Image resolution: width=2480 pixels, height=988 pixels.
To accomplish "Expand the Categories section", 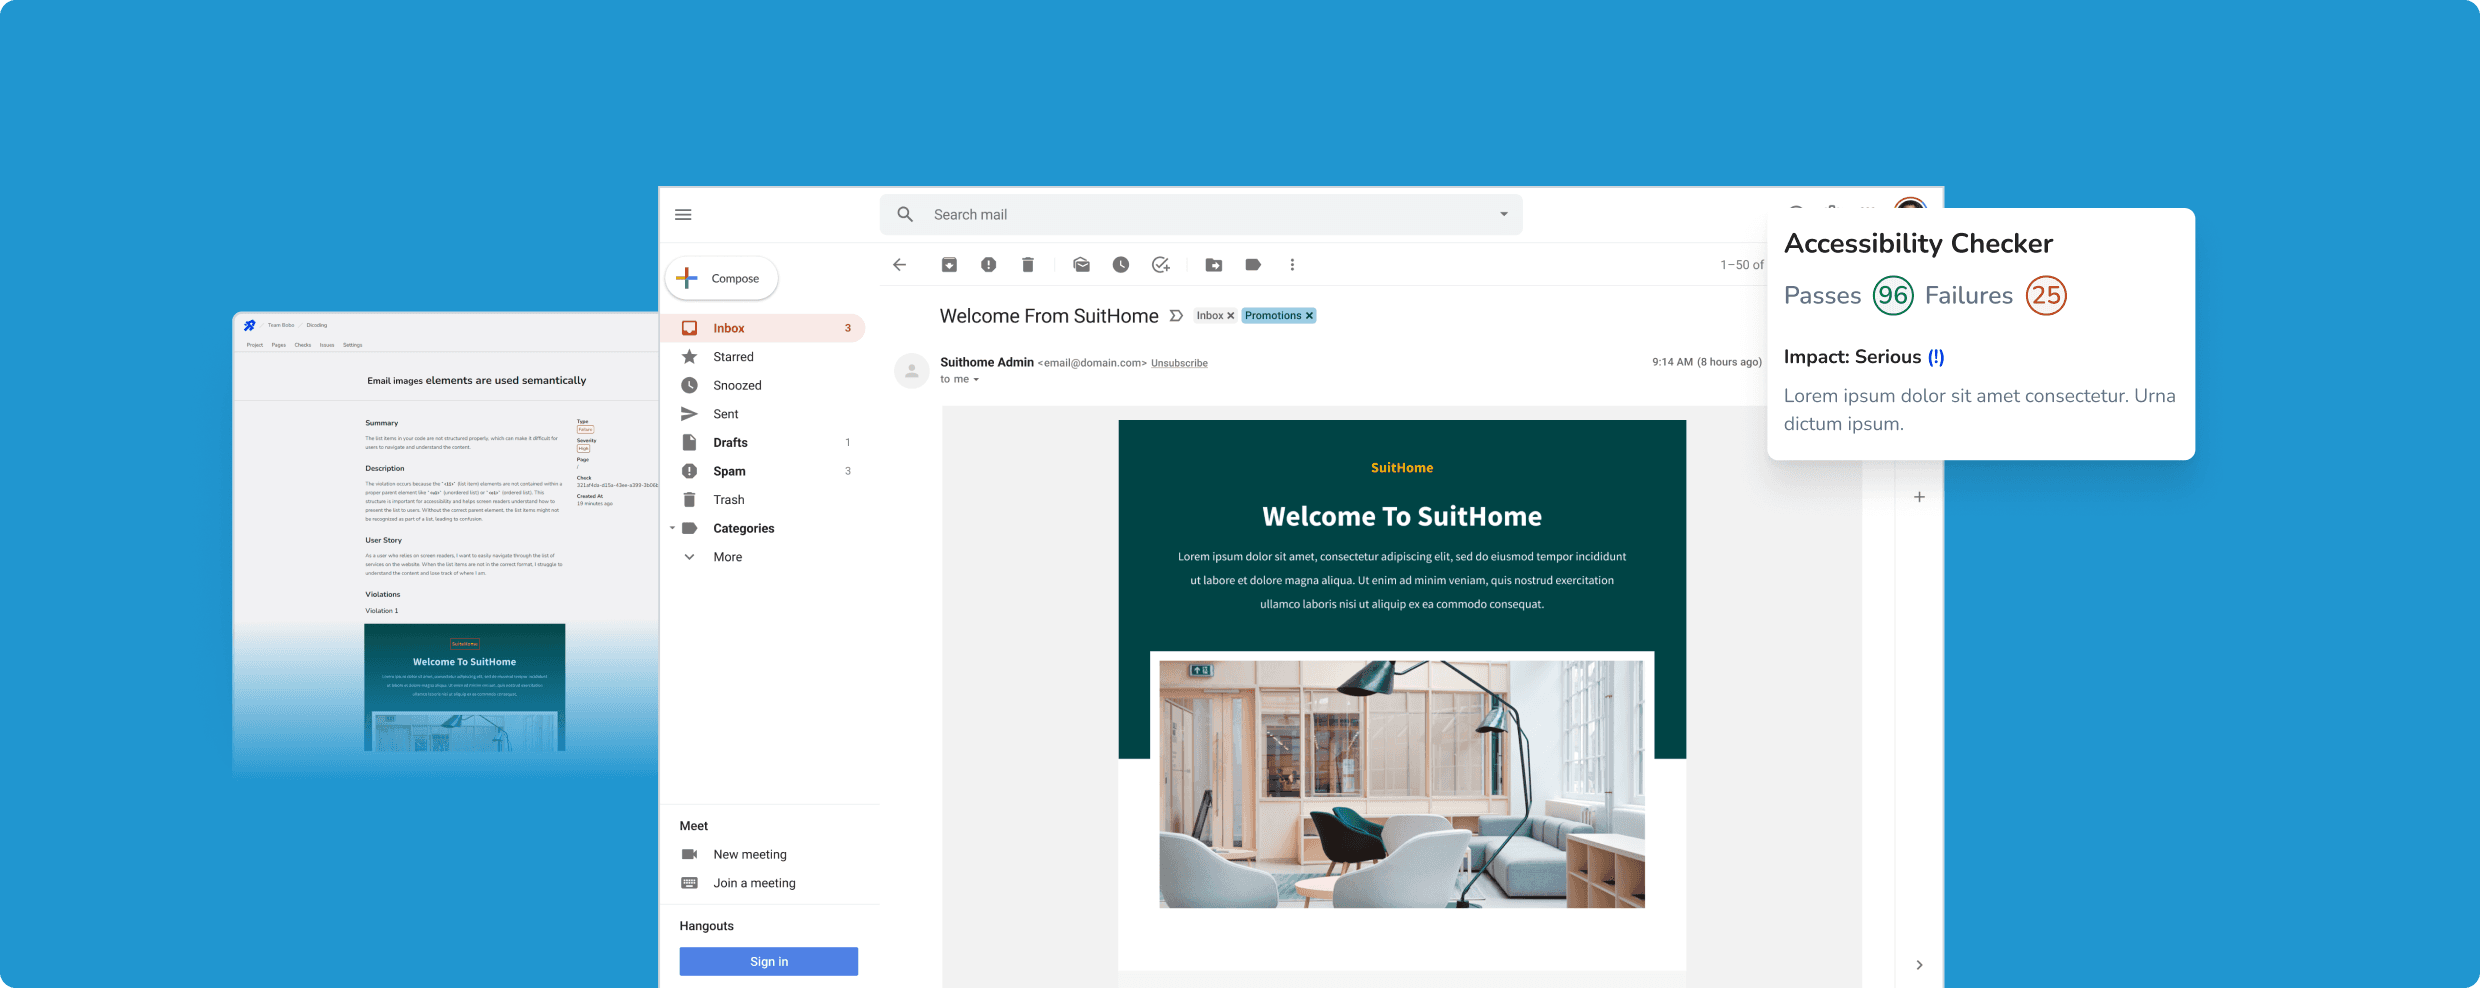I will tap(672, 528).
